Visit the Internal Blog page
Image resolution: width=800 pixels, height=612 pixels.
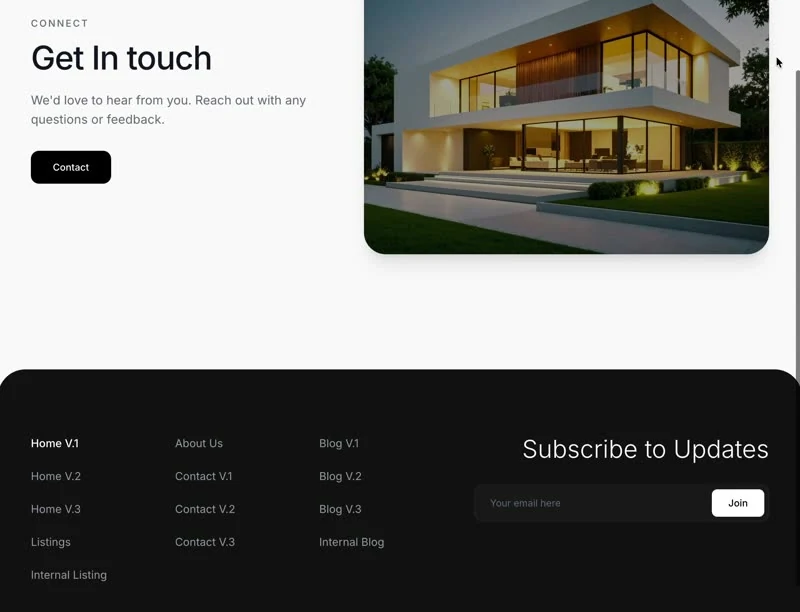pyautogui.click(x=352, y=542)
